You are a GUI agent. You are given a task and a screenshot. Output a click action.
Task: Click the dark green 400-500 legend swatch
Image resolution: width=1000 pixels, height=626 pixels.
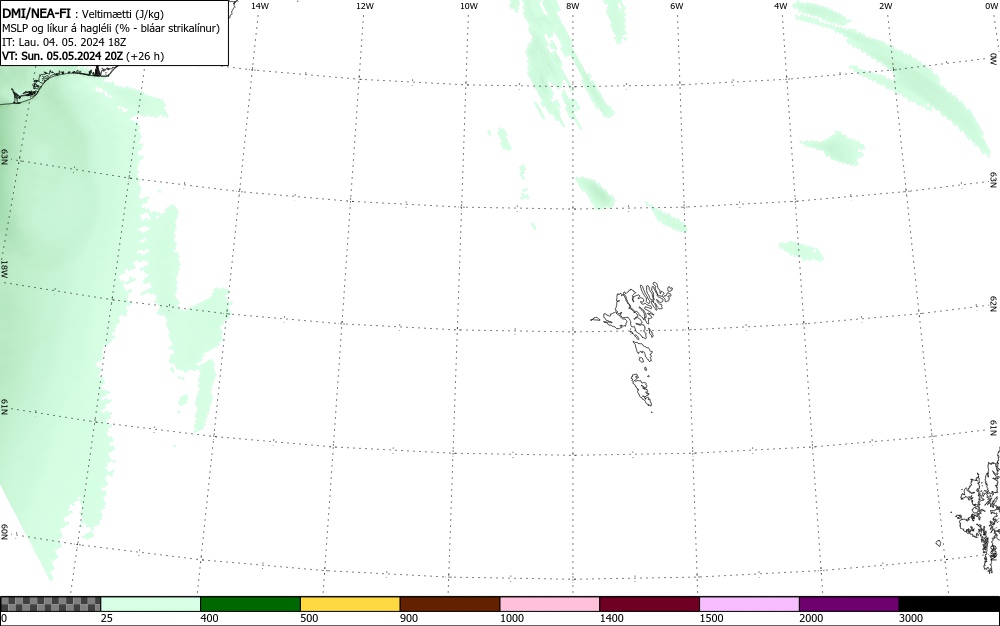pyautogui.click(x=250, y=604)
